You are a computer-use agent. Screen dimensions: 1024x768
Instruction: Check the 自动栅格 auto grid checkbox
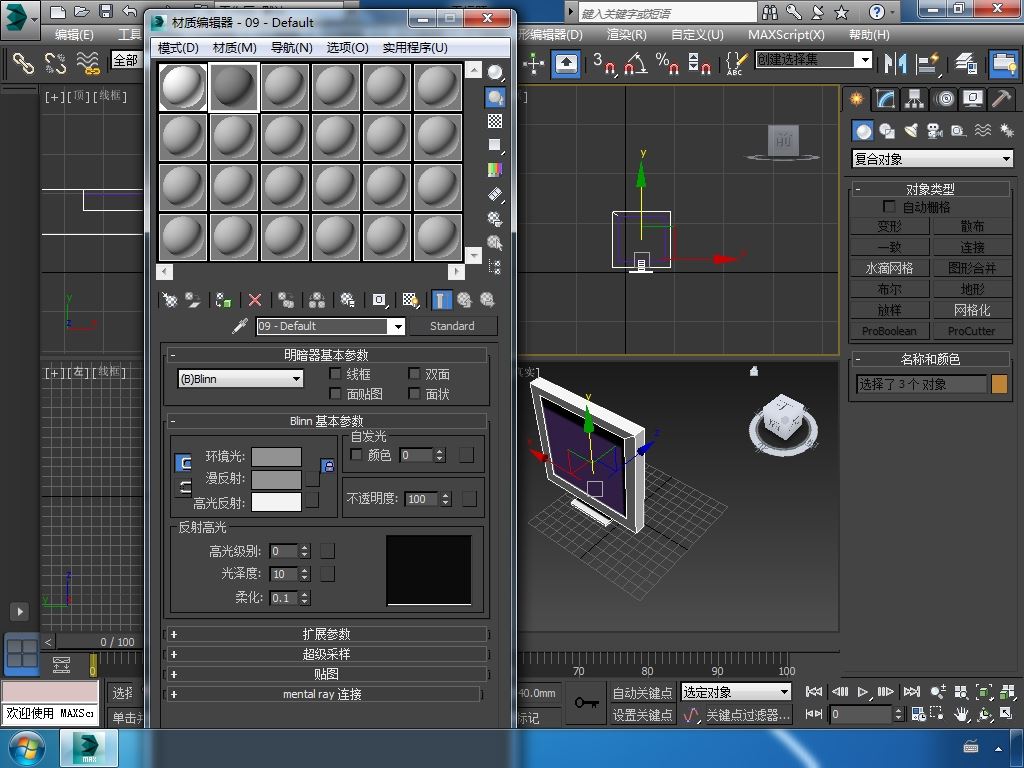[890, 207]
